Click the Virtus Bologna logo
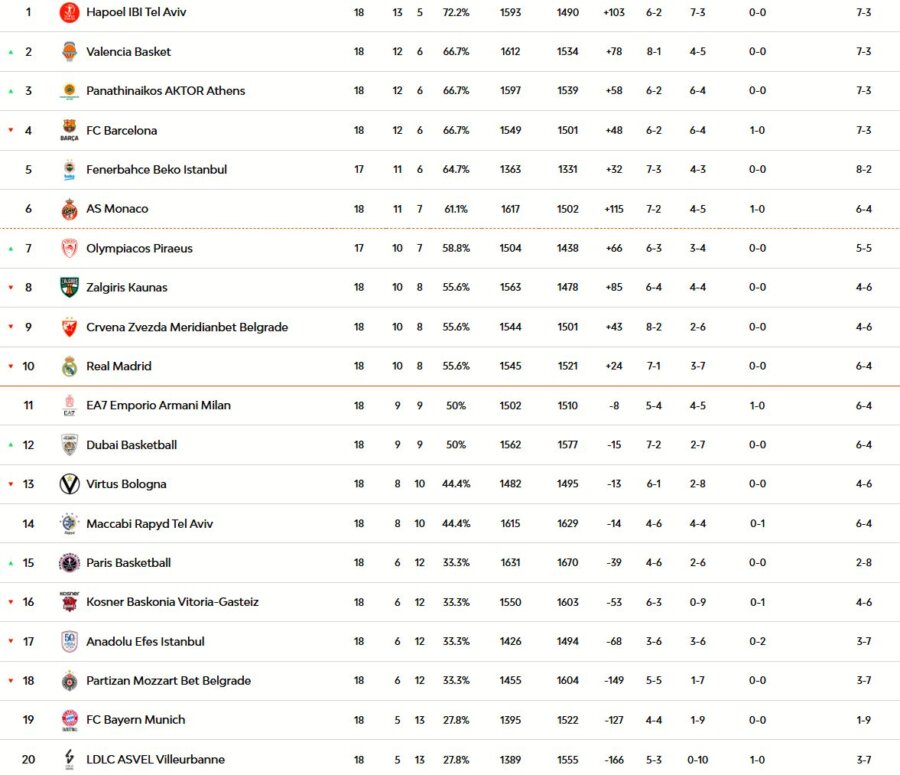900x775 pixels. 68,483
